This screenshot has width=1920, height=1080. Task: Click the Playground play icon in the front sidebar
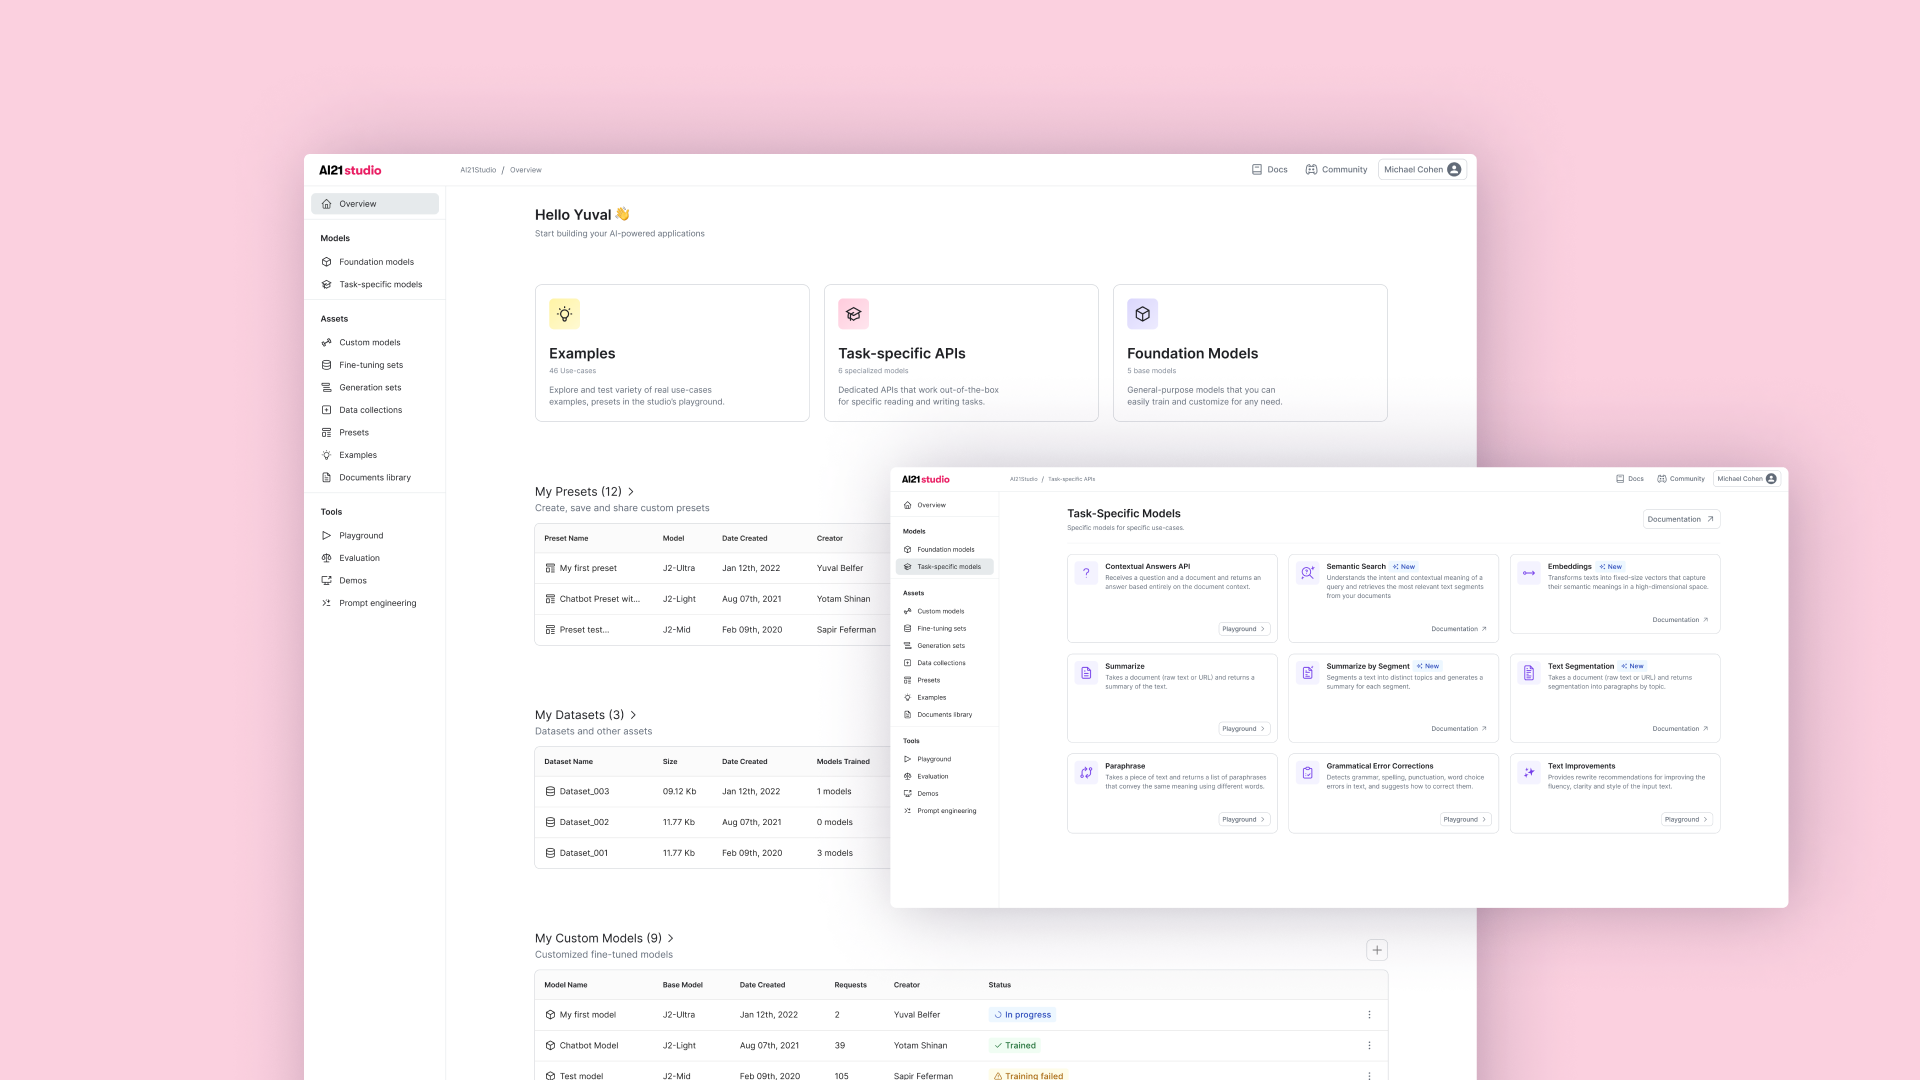point(908,759)
